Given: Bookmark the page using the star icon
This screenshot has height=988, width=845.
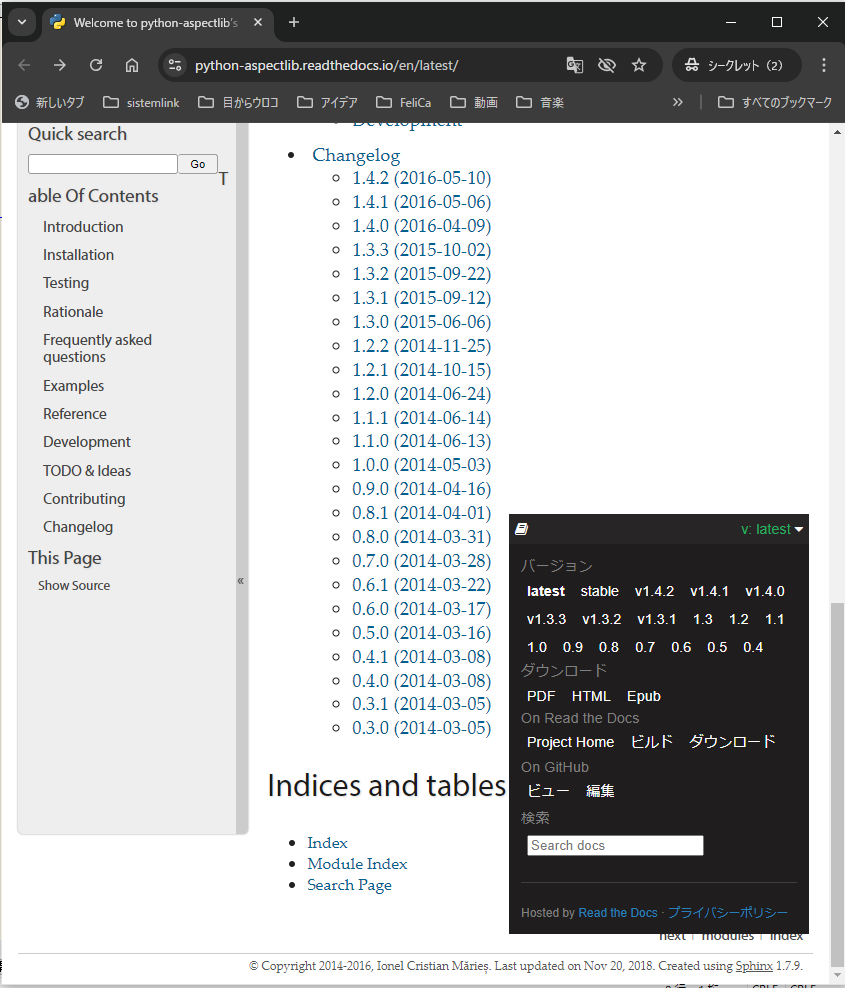Looking at the screenshot, I should point(639,64).
